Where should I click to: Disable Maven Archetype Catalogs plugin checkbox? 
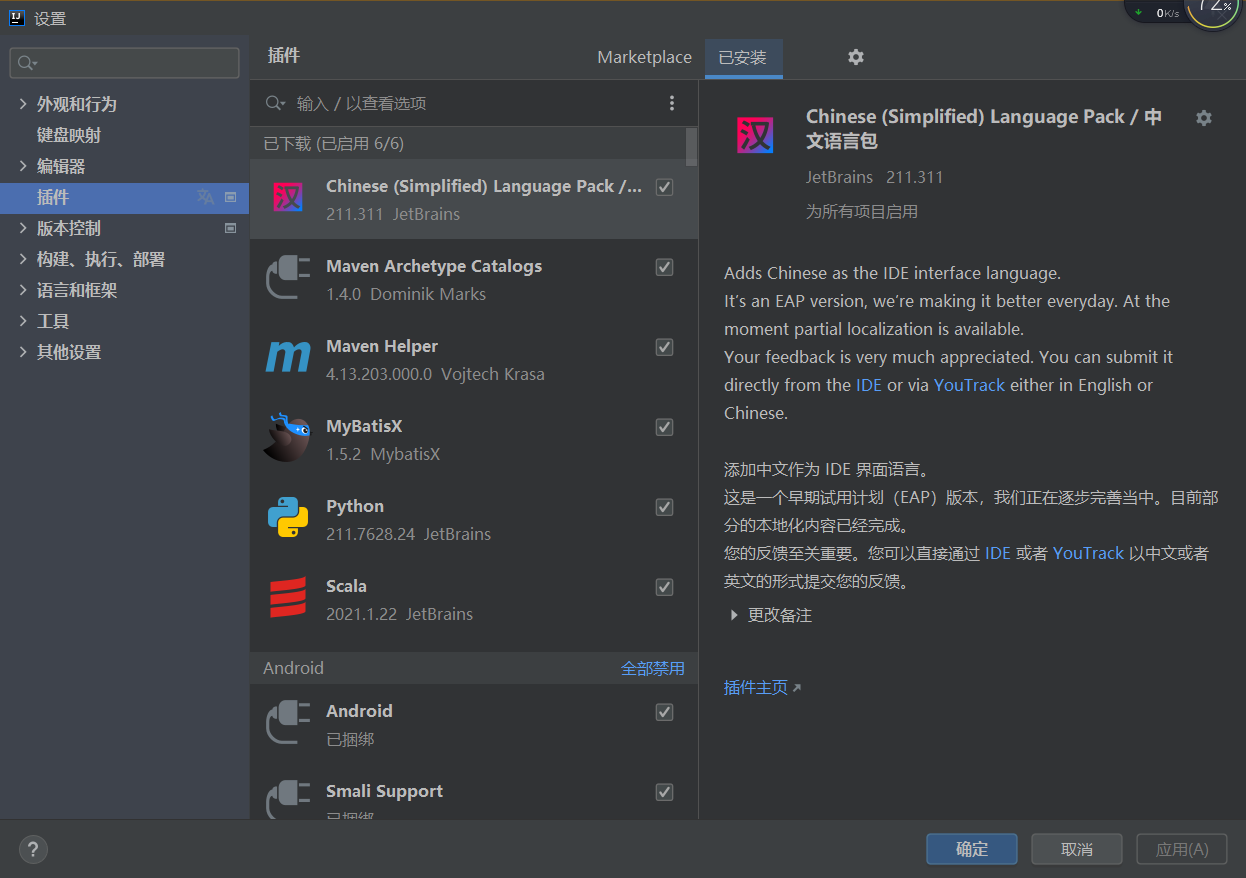pos(664,267)
